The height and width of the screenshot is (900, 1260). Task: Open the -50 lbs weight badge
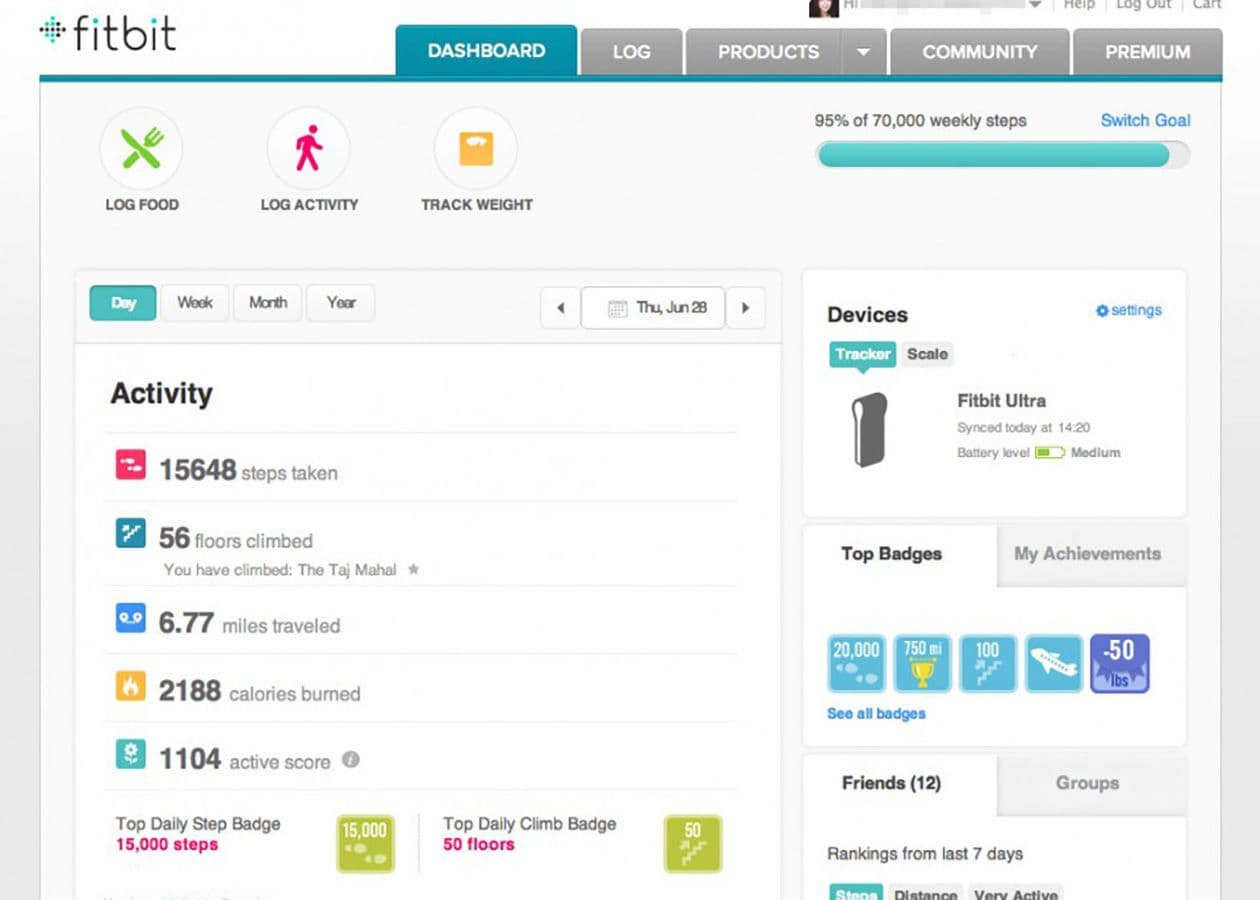[1119, 663]
